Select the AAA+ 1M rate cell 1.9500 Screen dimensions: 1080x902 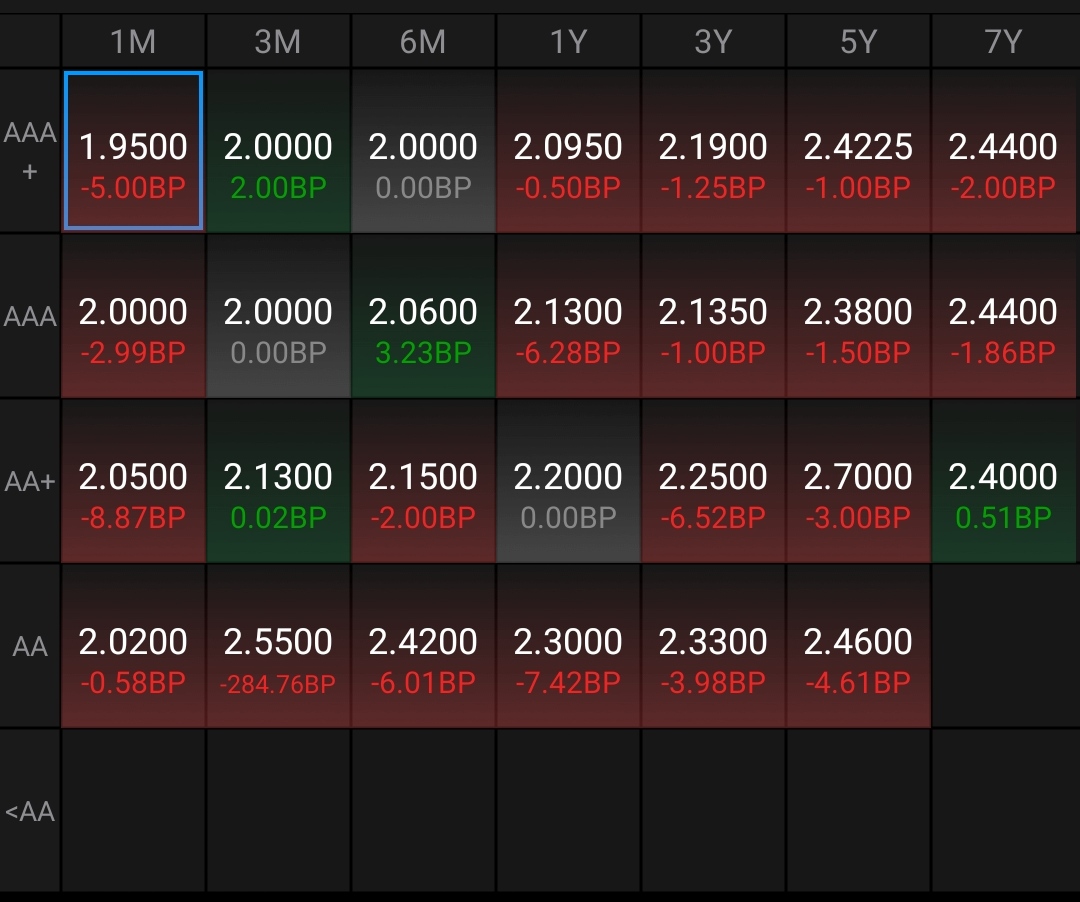pyautogui.click(x=133, y=151)
